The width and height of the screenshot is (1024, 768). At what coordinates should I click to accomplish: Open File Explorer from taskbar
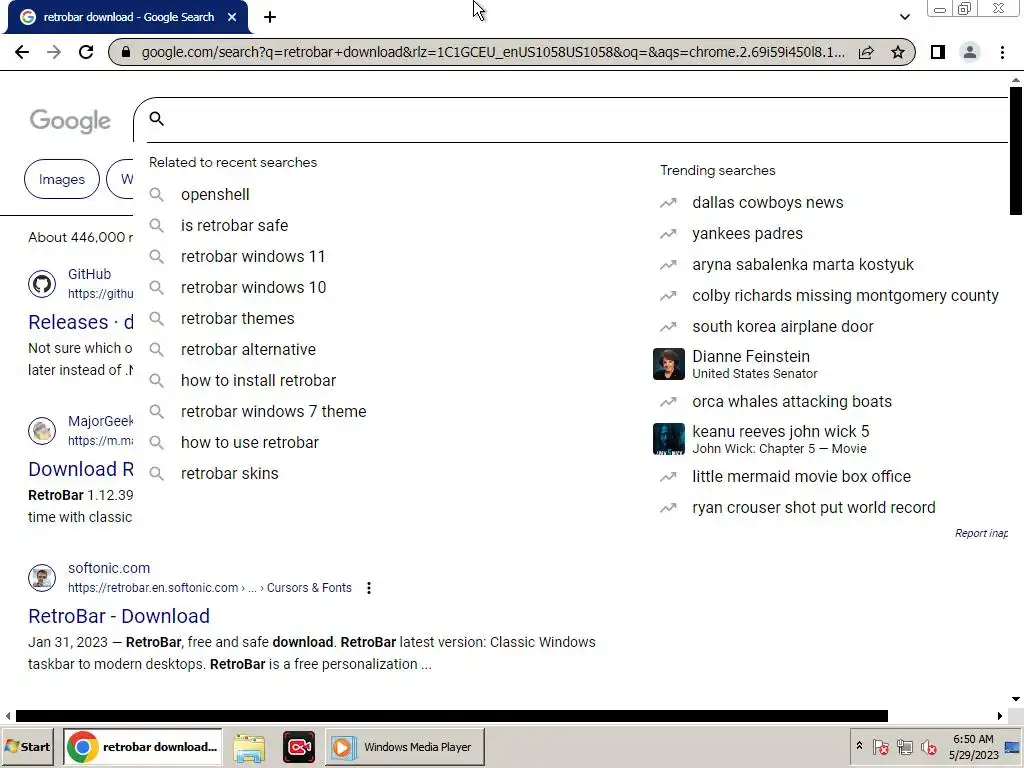pyautogui.click(x=249, y=747)
